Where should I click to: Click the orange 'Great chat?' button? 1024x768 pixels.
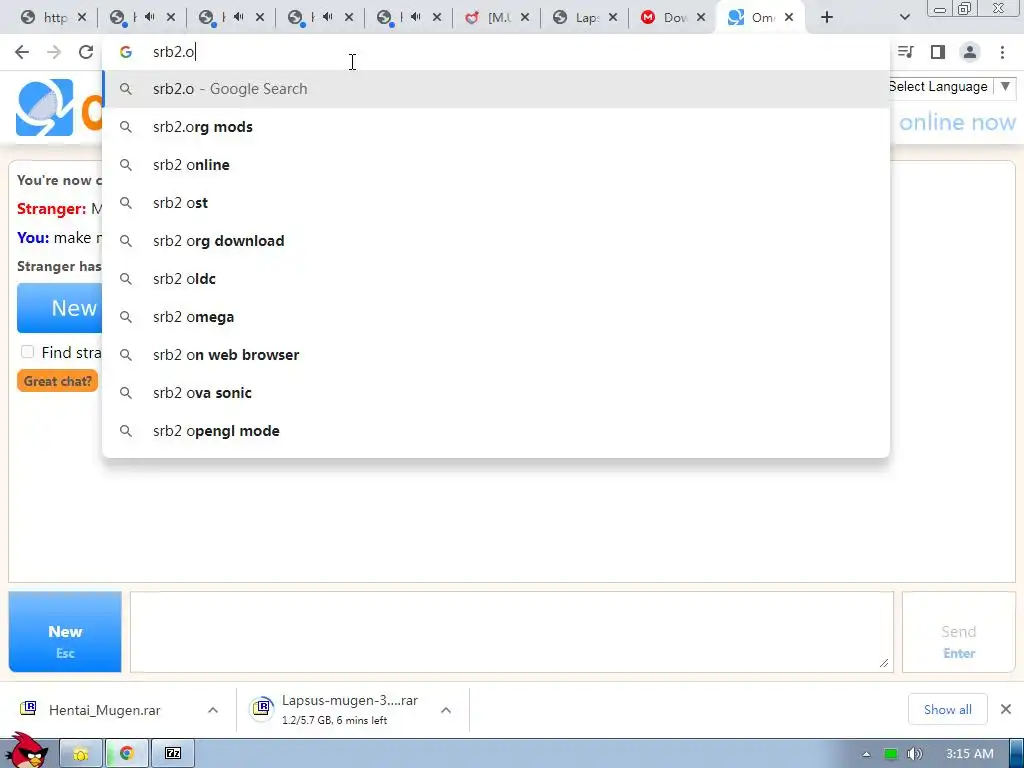pos(57,381)
